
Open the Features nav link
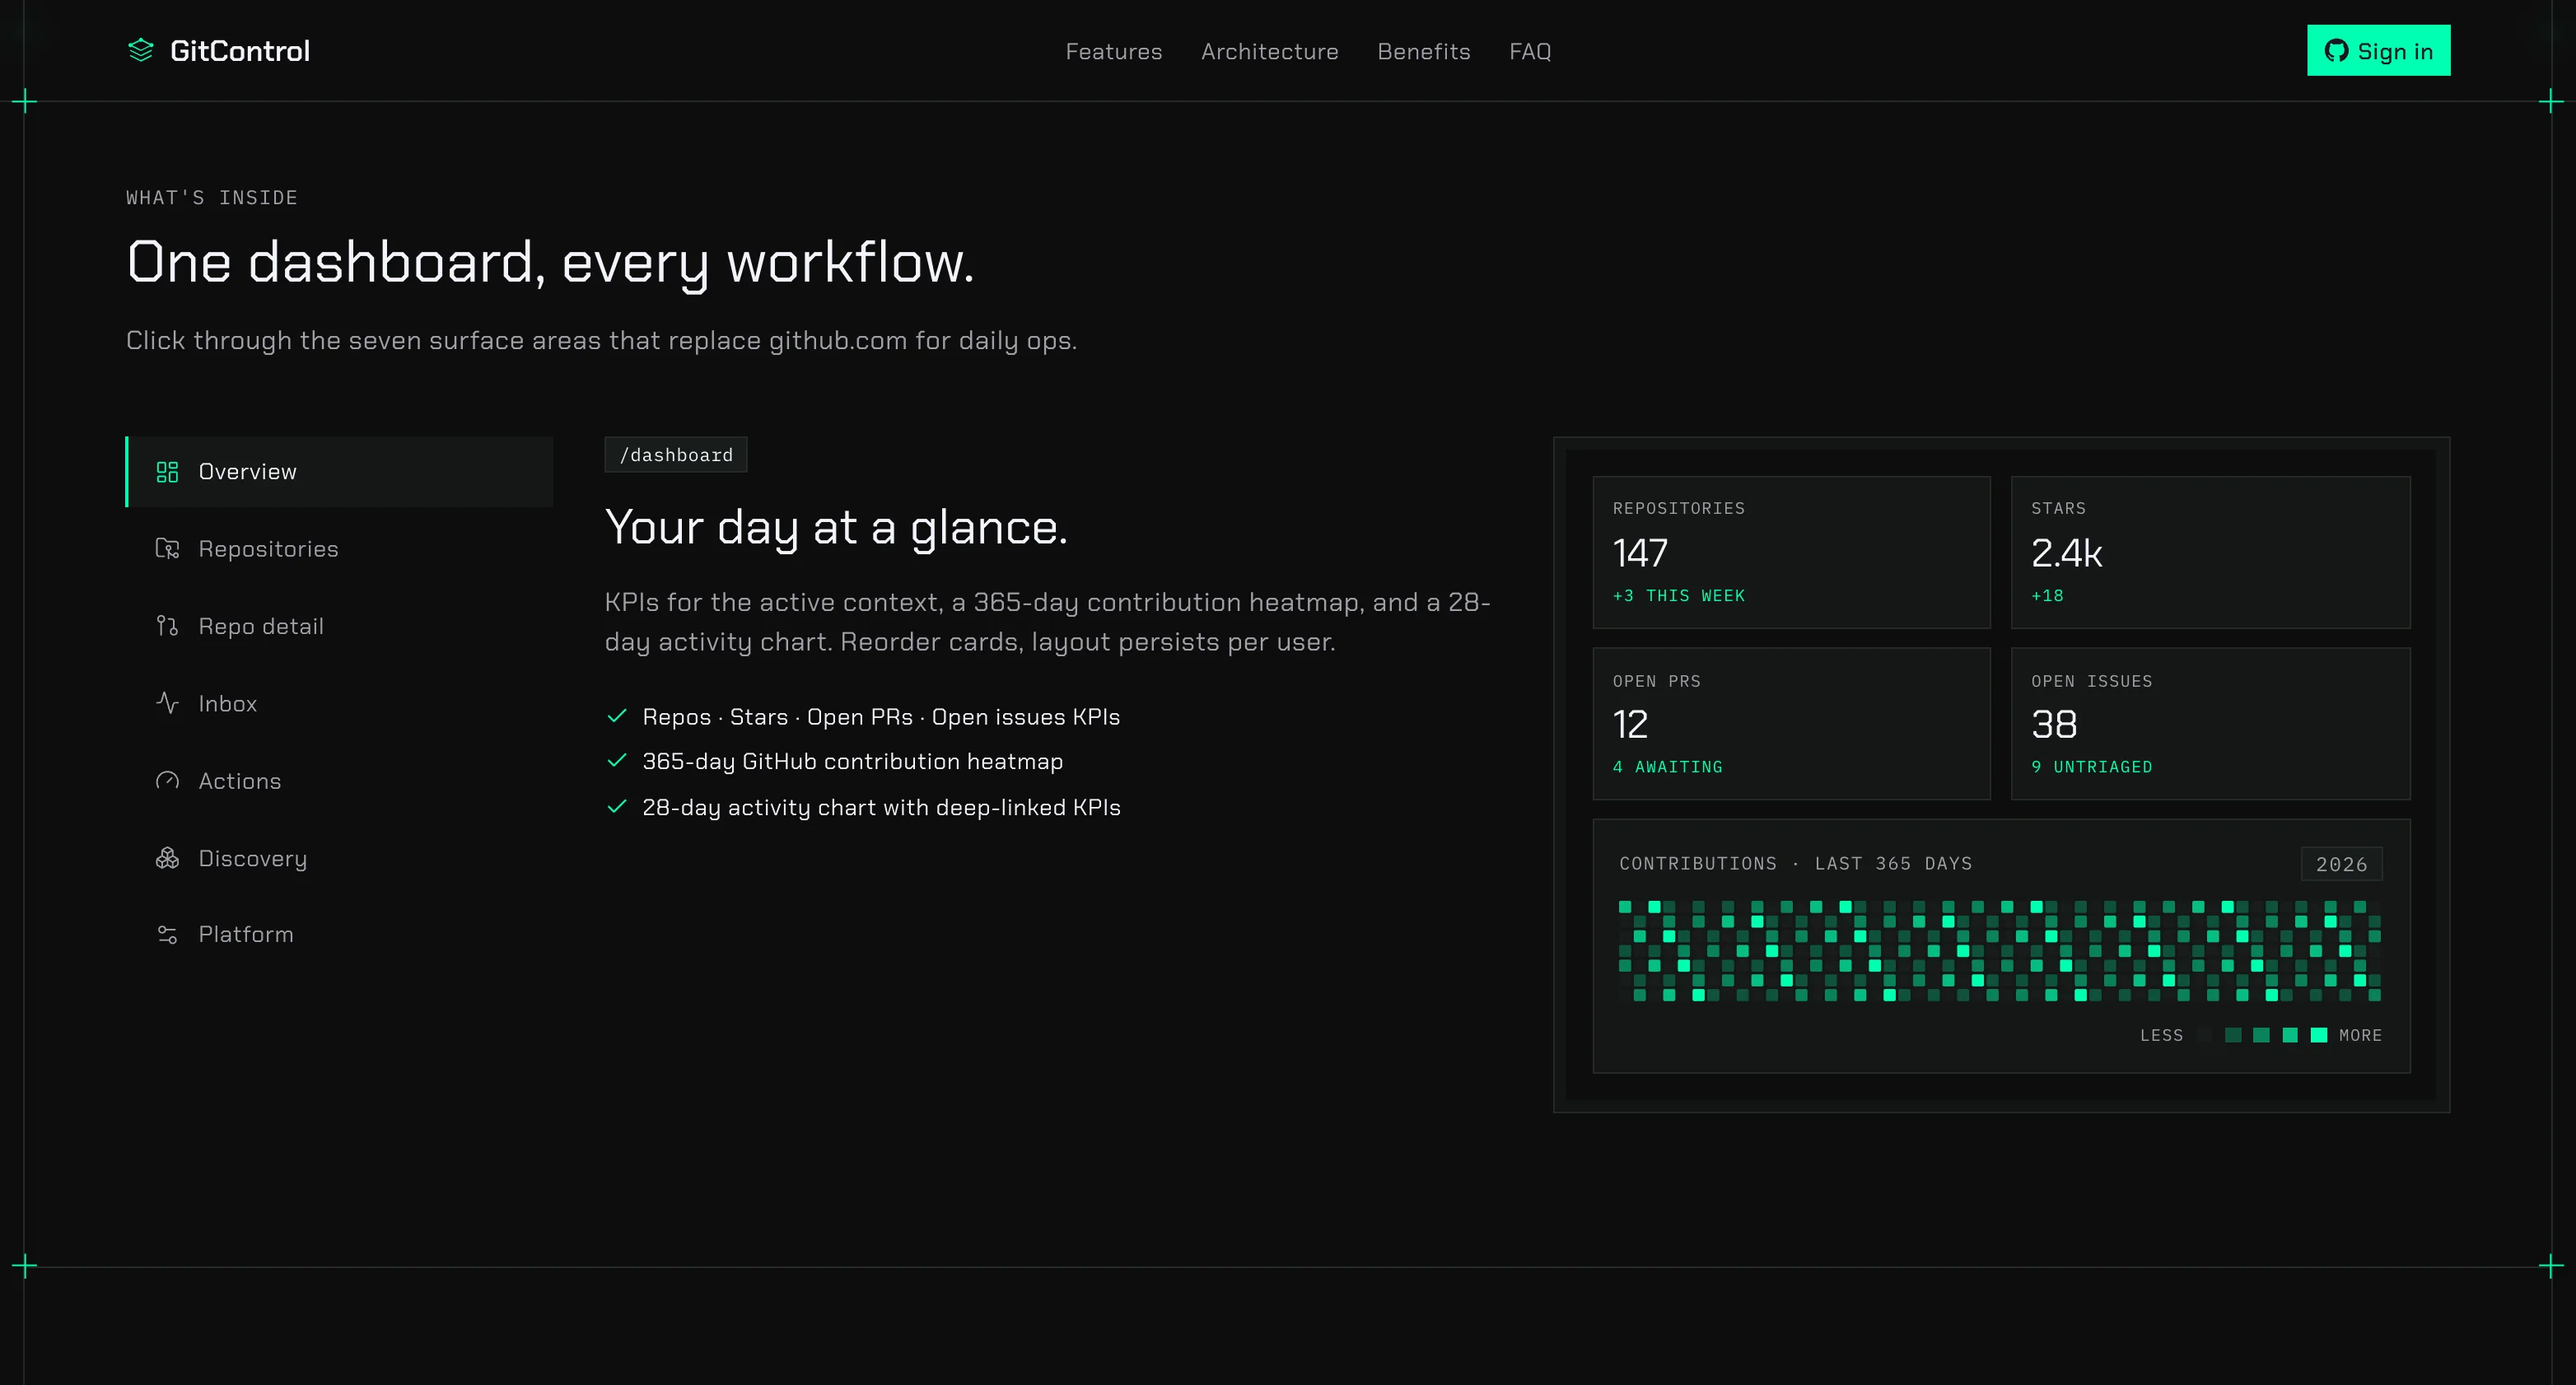pyautogui.click(x=1113, y=51)
